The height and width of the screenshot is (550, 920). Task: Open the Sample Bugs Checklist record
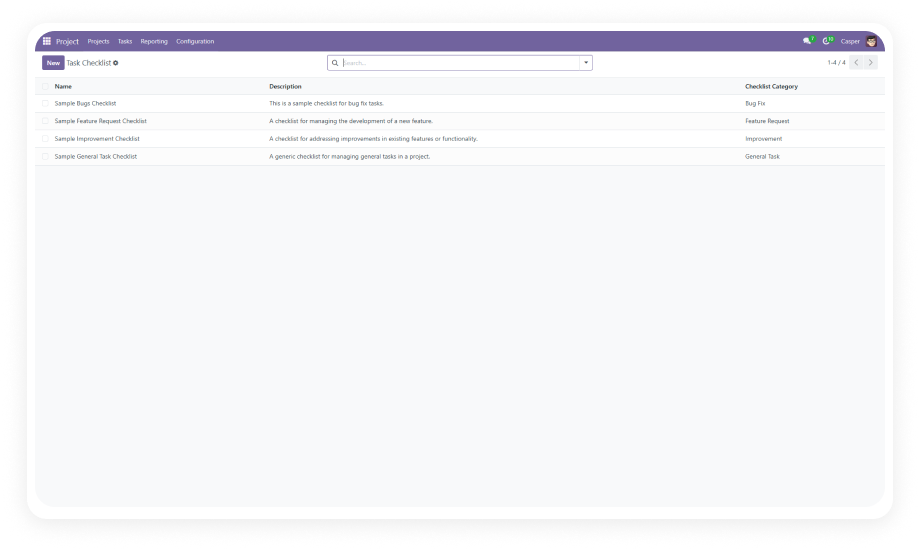pos(85,103)
